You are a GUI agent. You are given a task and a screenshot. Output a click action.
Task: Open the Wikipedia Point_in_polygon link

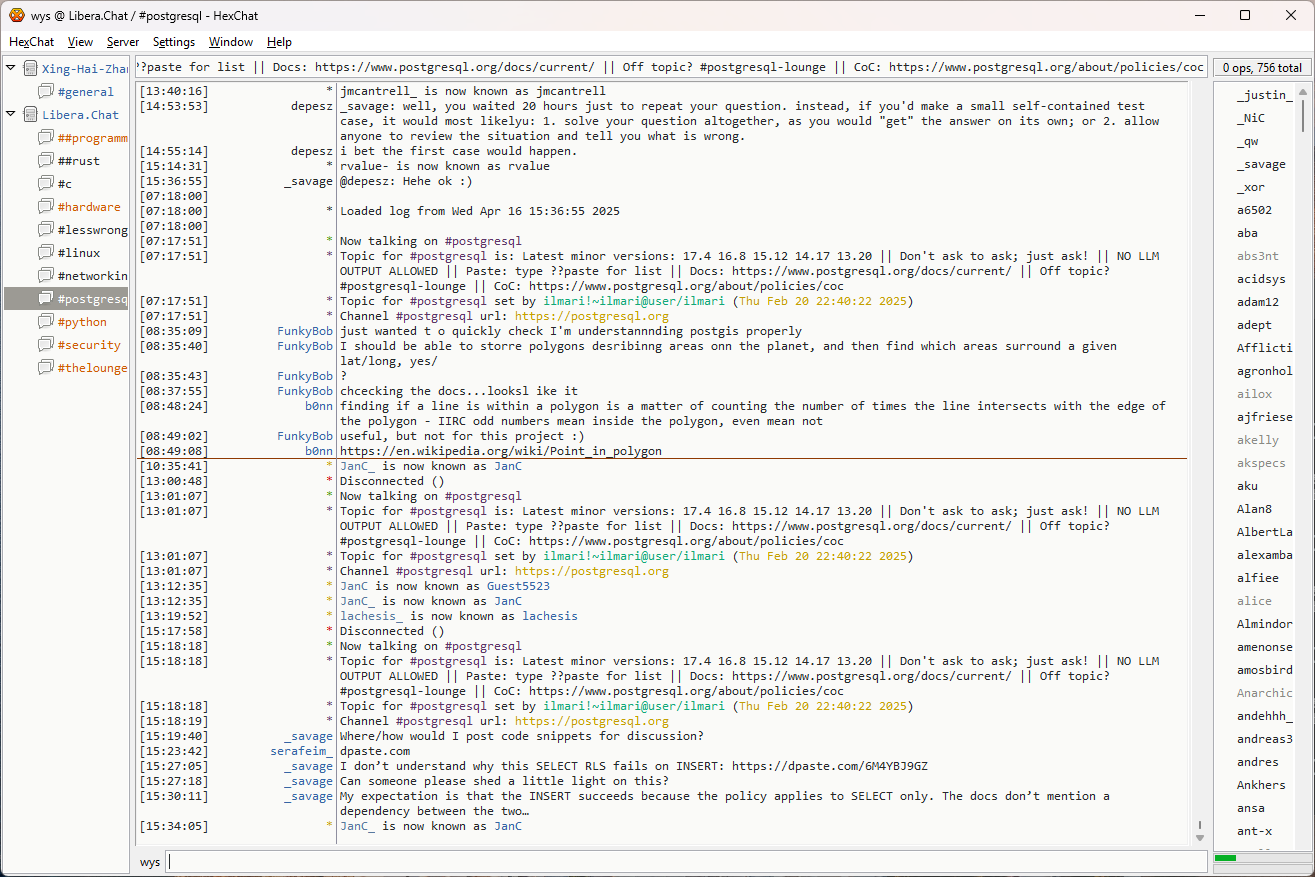point(500,451)
